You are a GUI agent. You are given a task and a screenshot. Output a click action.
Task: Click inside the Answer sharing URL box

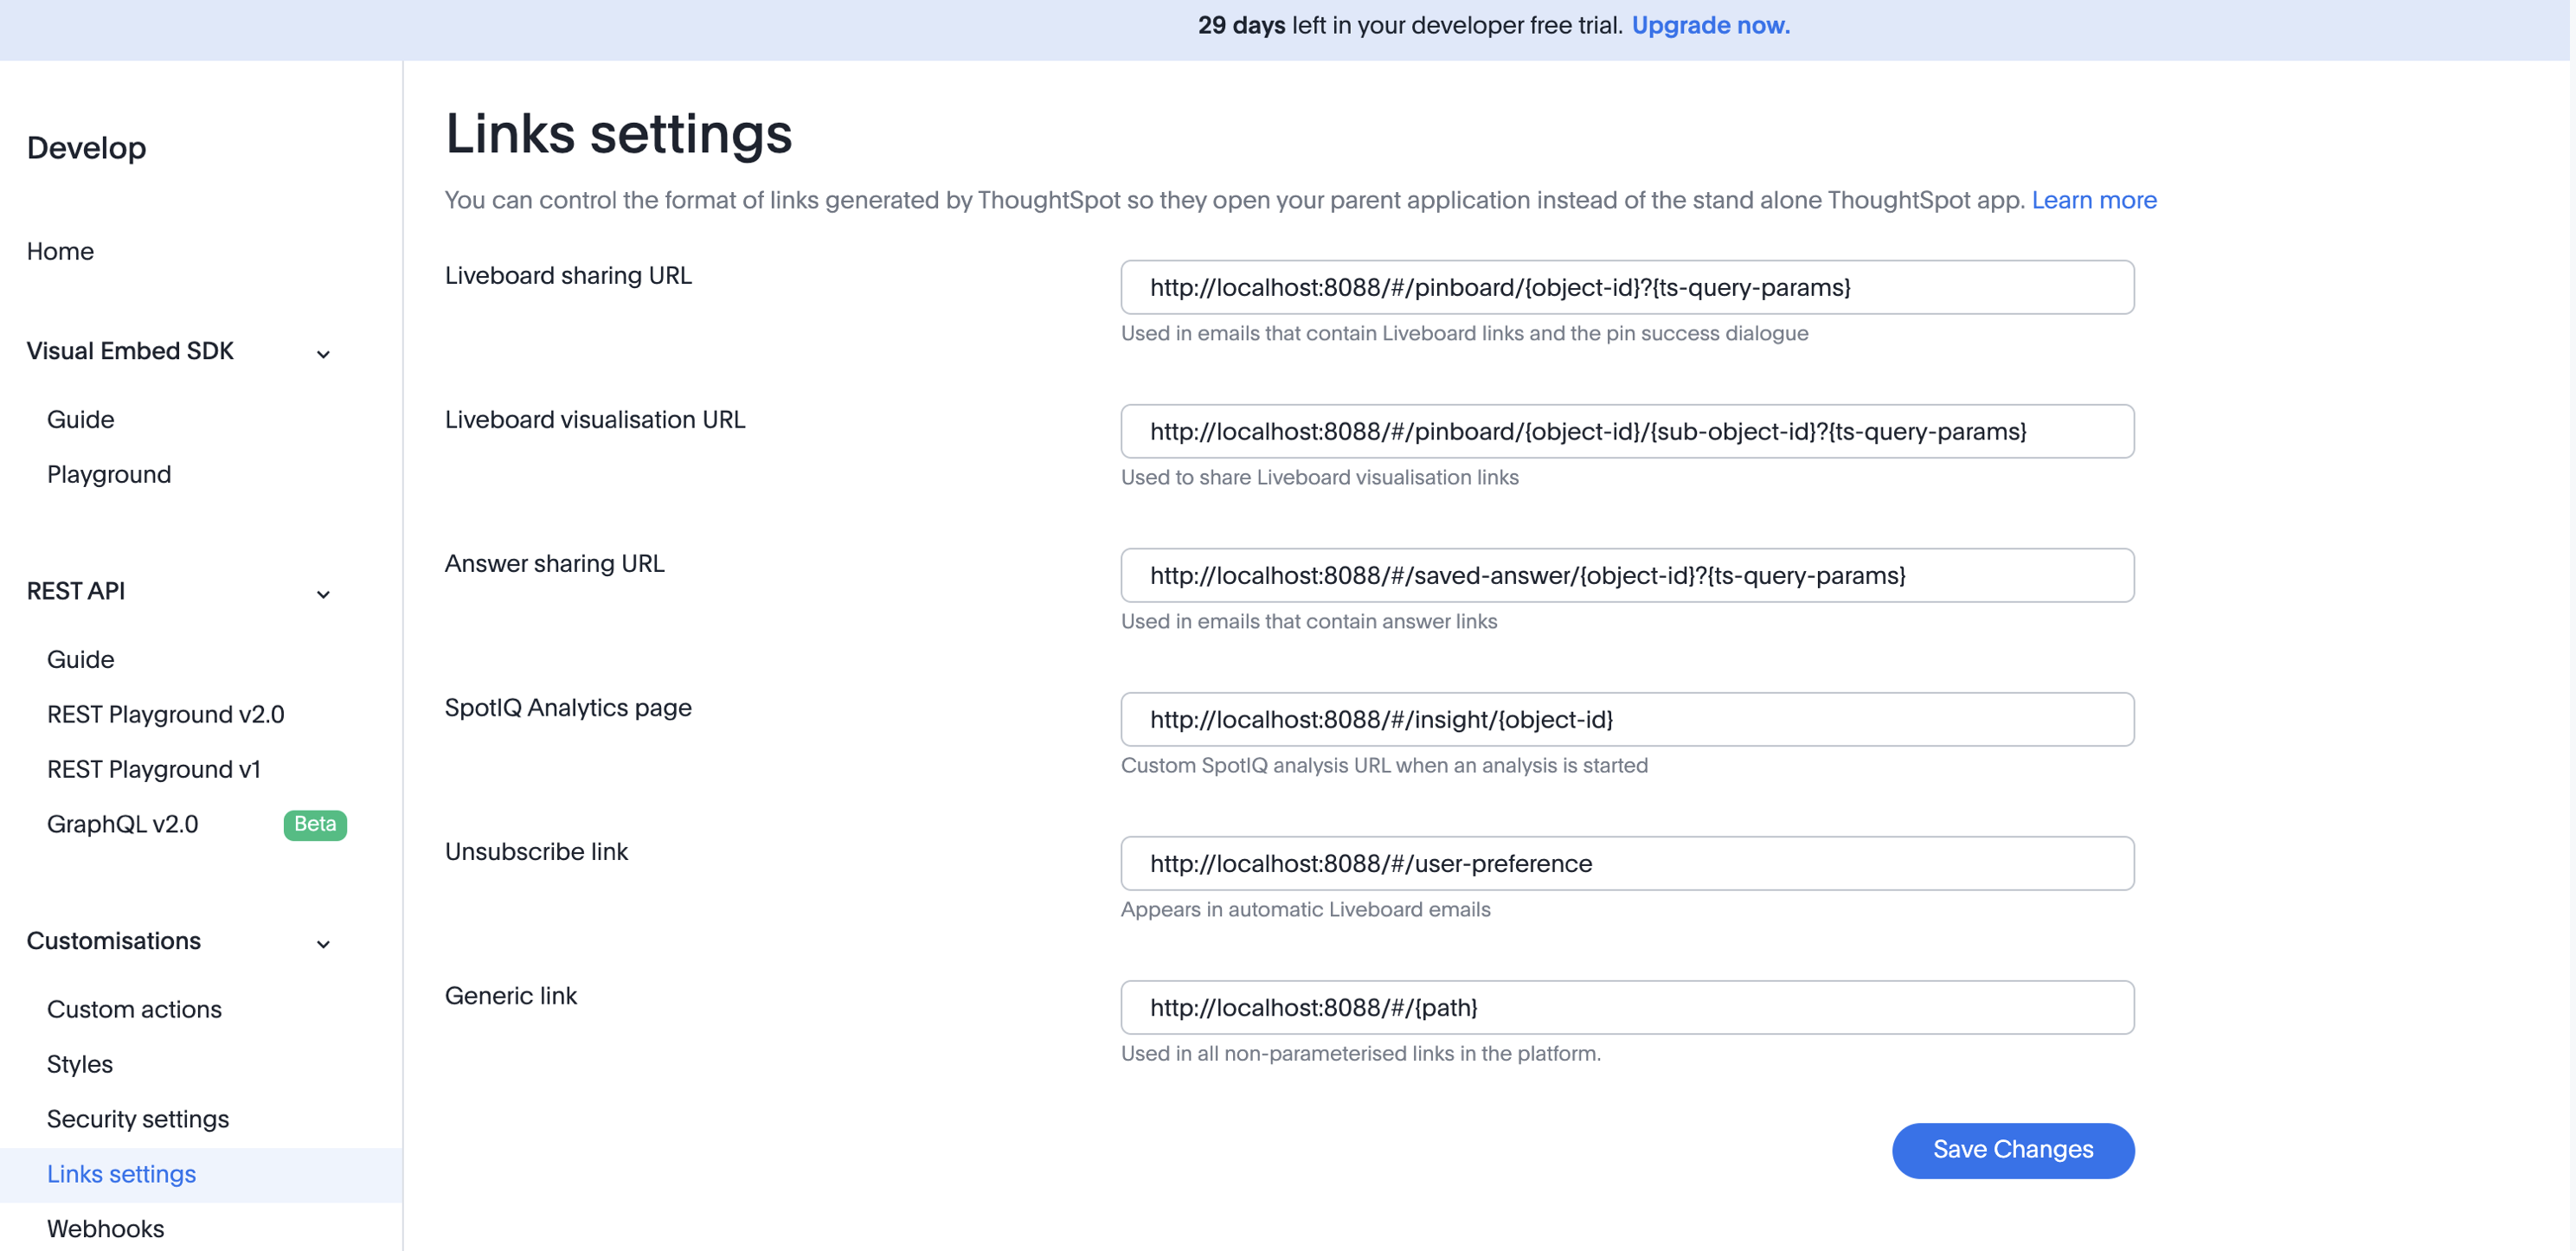1627,575
